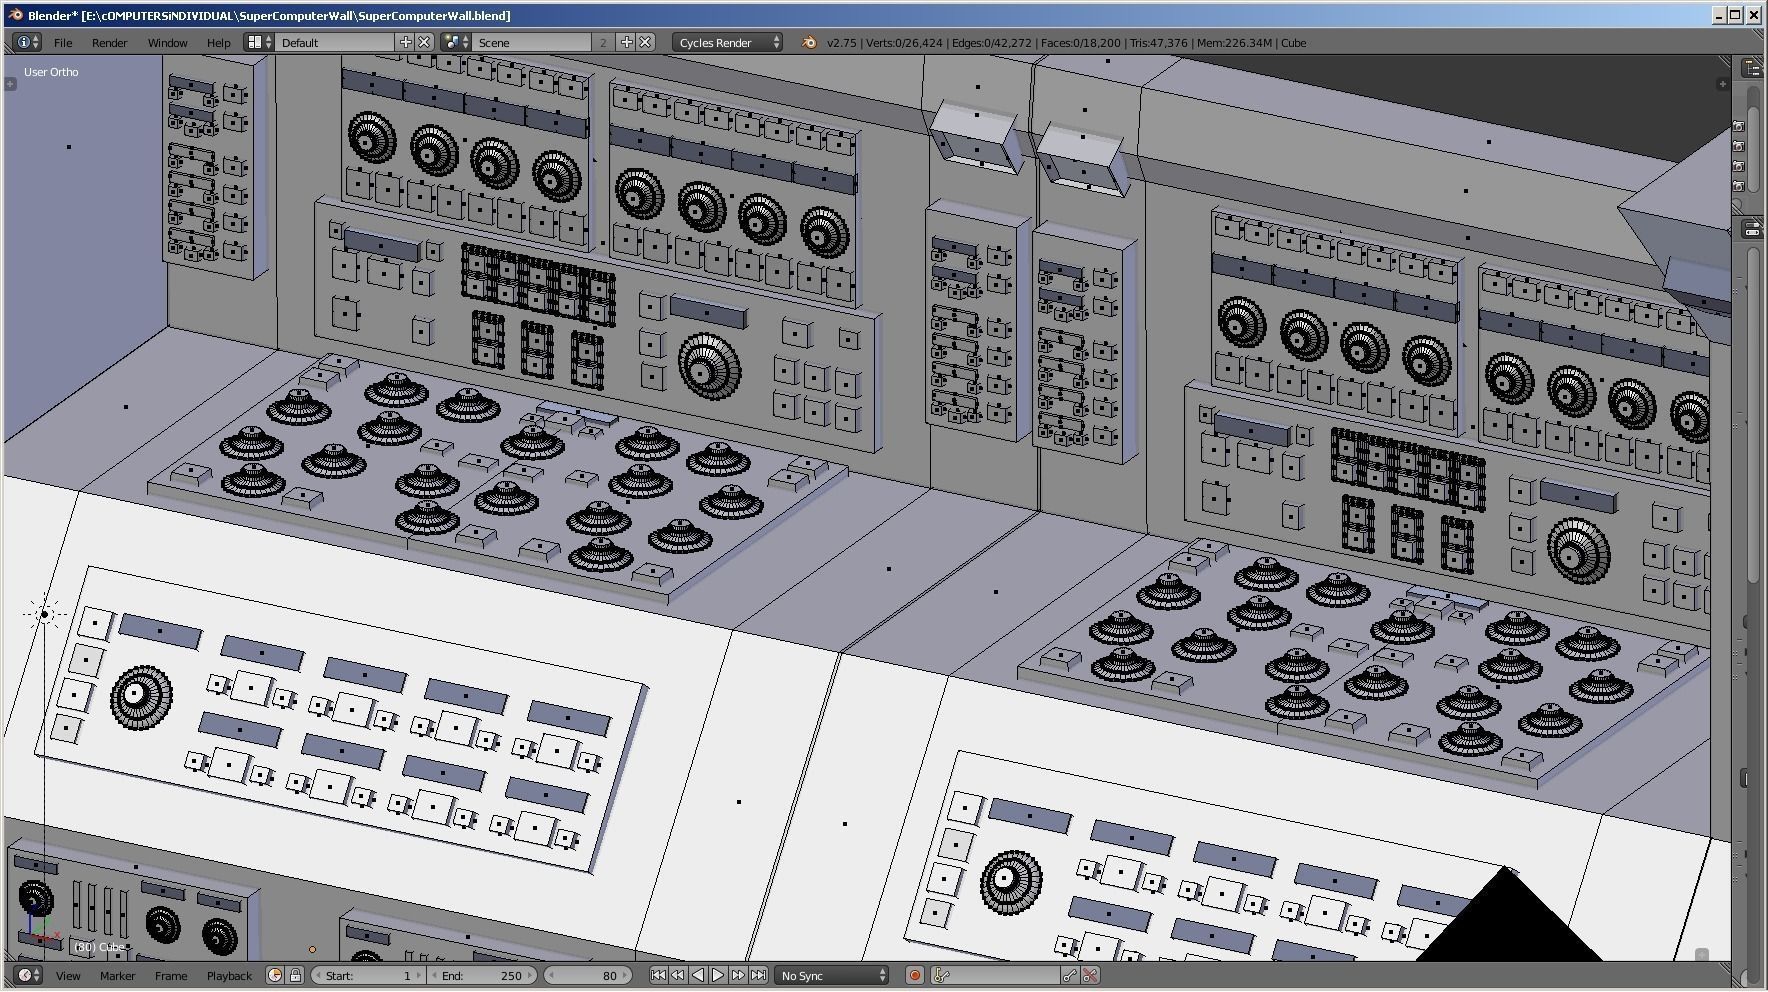
Task: Toggle automatic keyframe record button
Action: (x=914, y=975)
